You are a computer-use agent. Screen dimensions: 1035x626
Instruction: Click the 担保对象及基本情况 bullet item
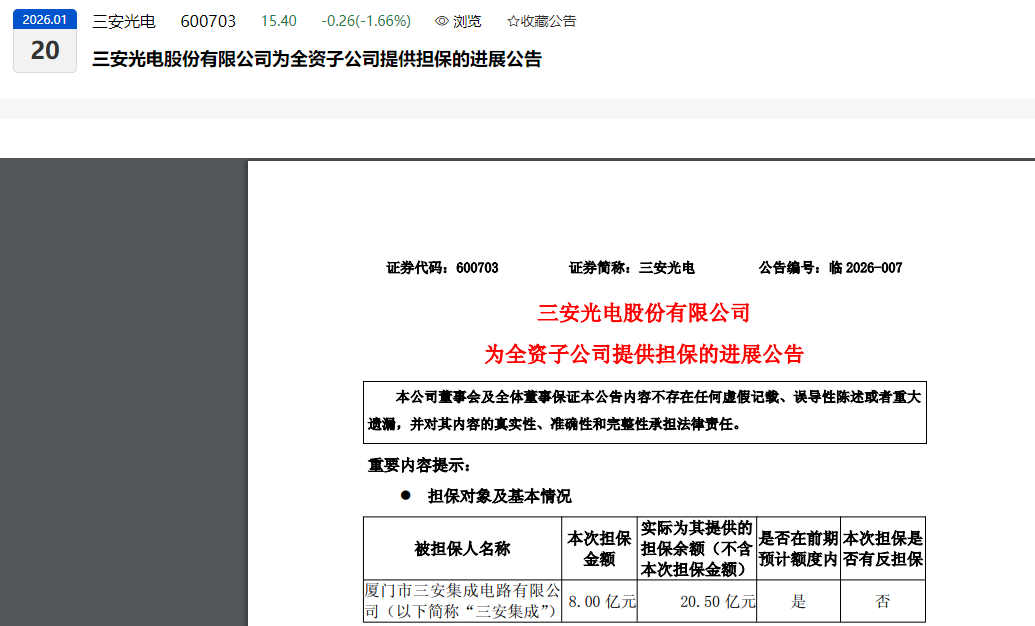(499, 496)
